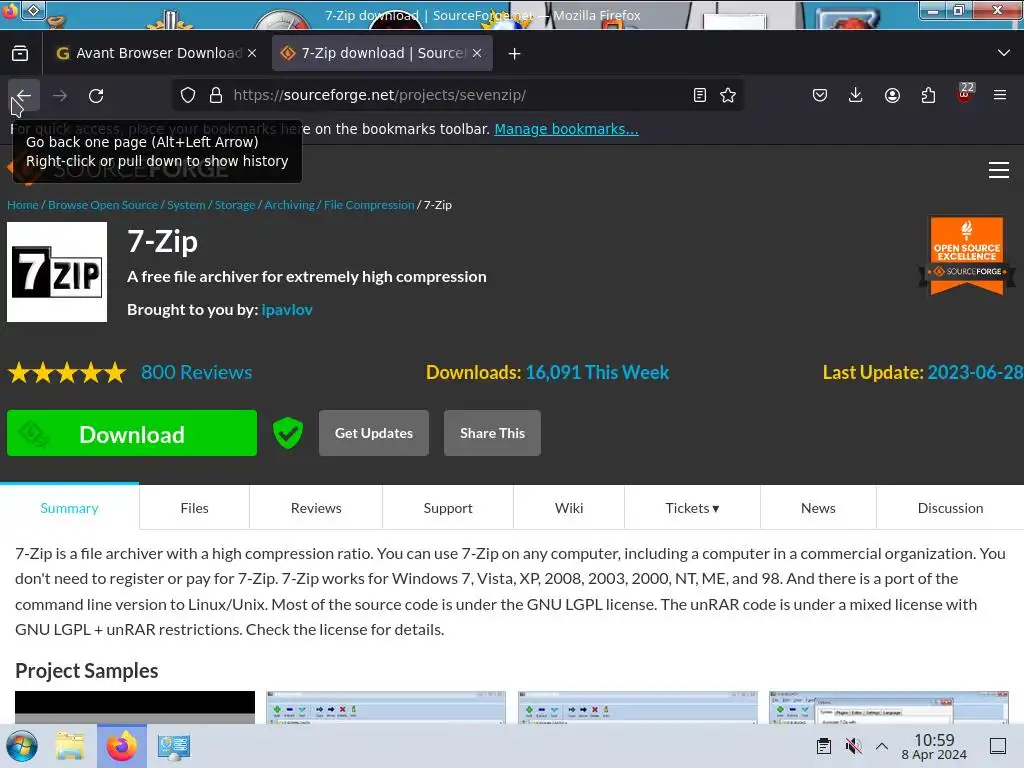Open the extensions puzzle icon
The width and height of the screenshot is (1024, 768).
point(928,95)
